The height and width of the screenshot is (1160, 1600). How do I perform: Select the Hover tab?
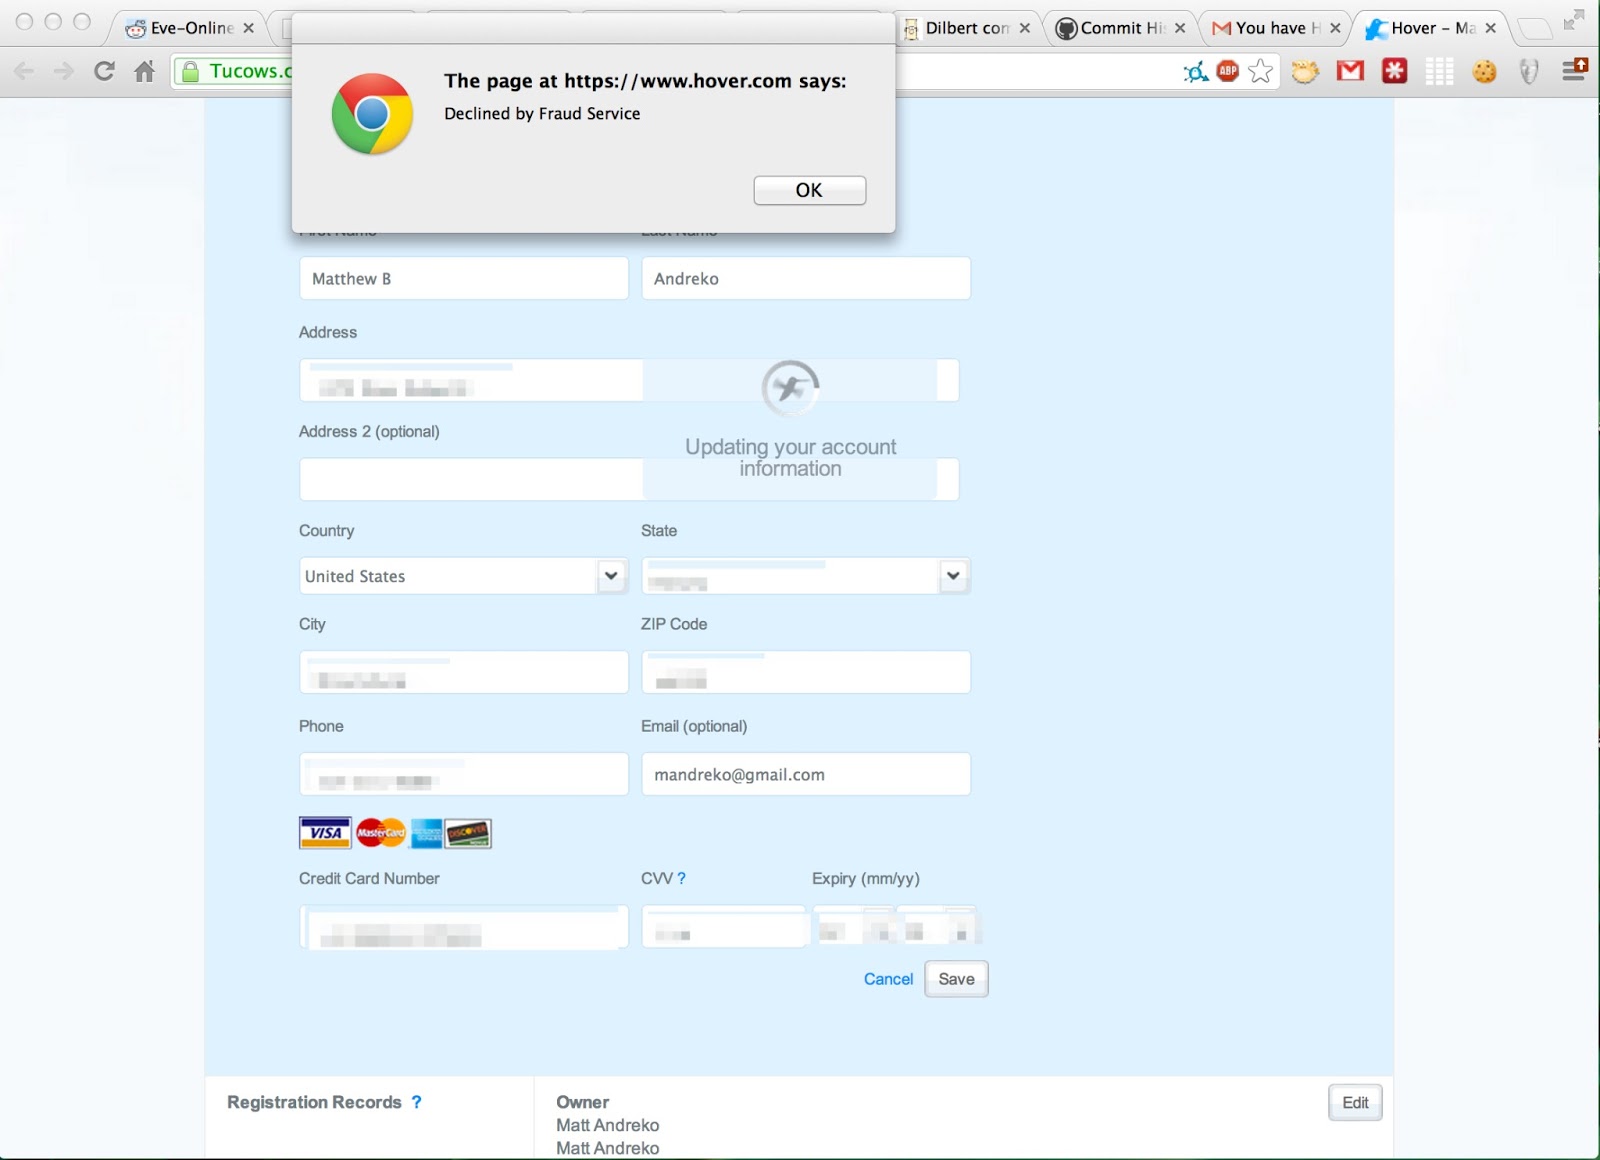pos(1431,28)
